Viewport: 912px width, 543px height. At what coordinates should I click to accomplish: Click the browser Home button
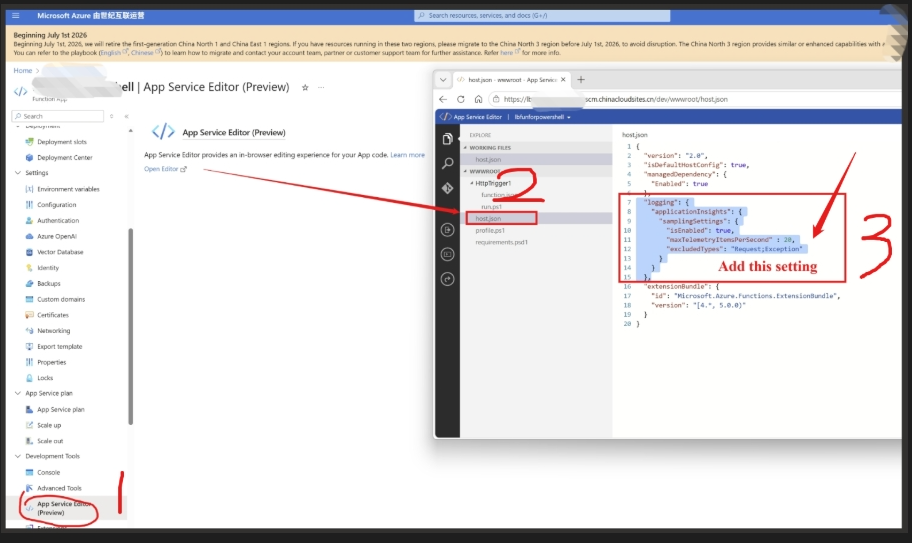[x=478, y=99]
